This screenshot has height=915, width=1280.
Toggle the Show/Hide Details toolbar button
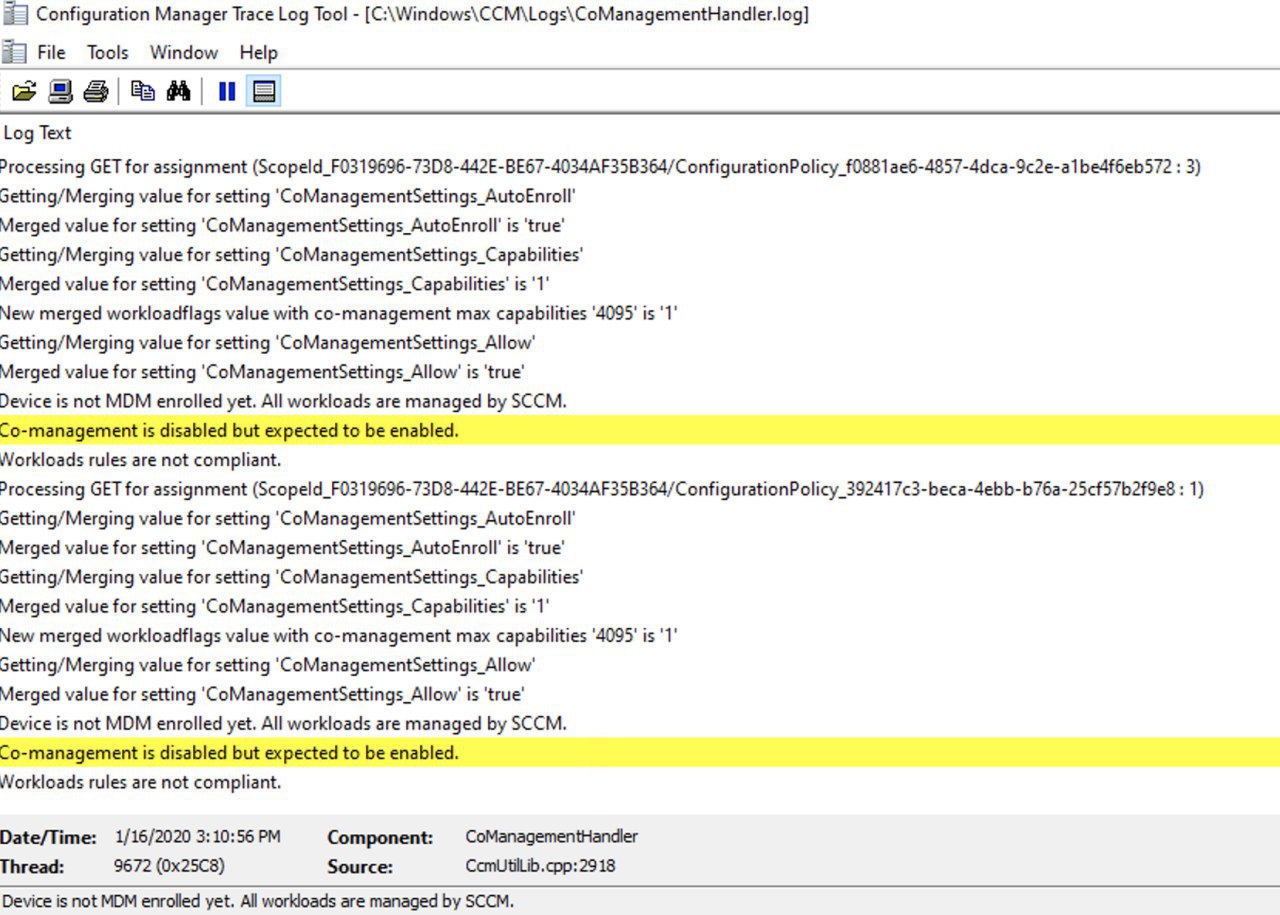(264, 92)
